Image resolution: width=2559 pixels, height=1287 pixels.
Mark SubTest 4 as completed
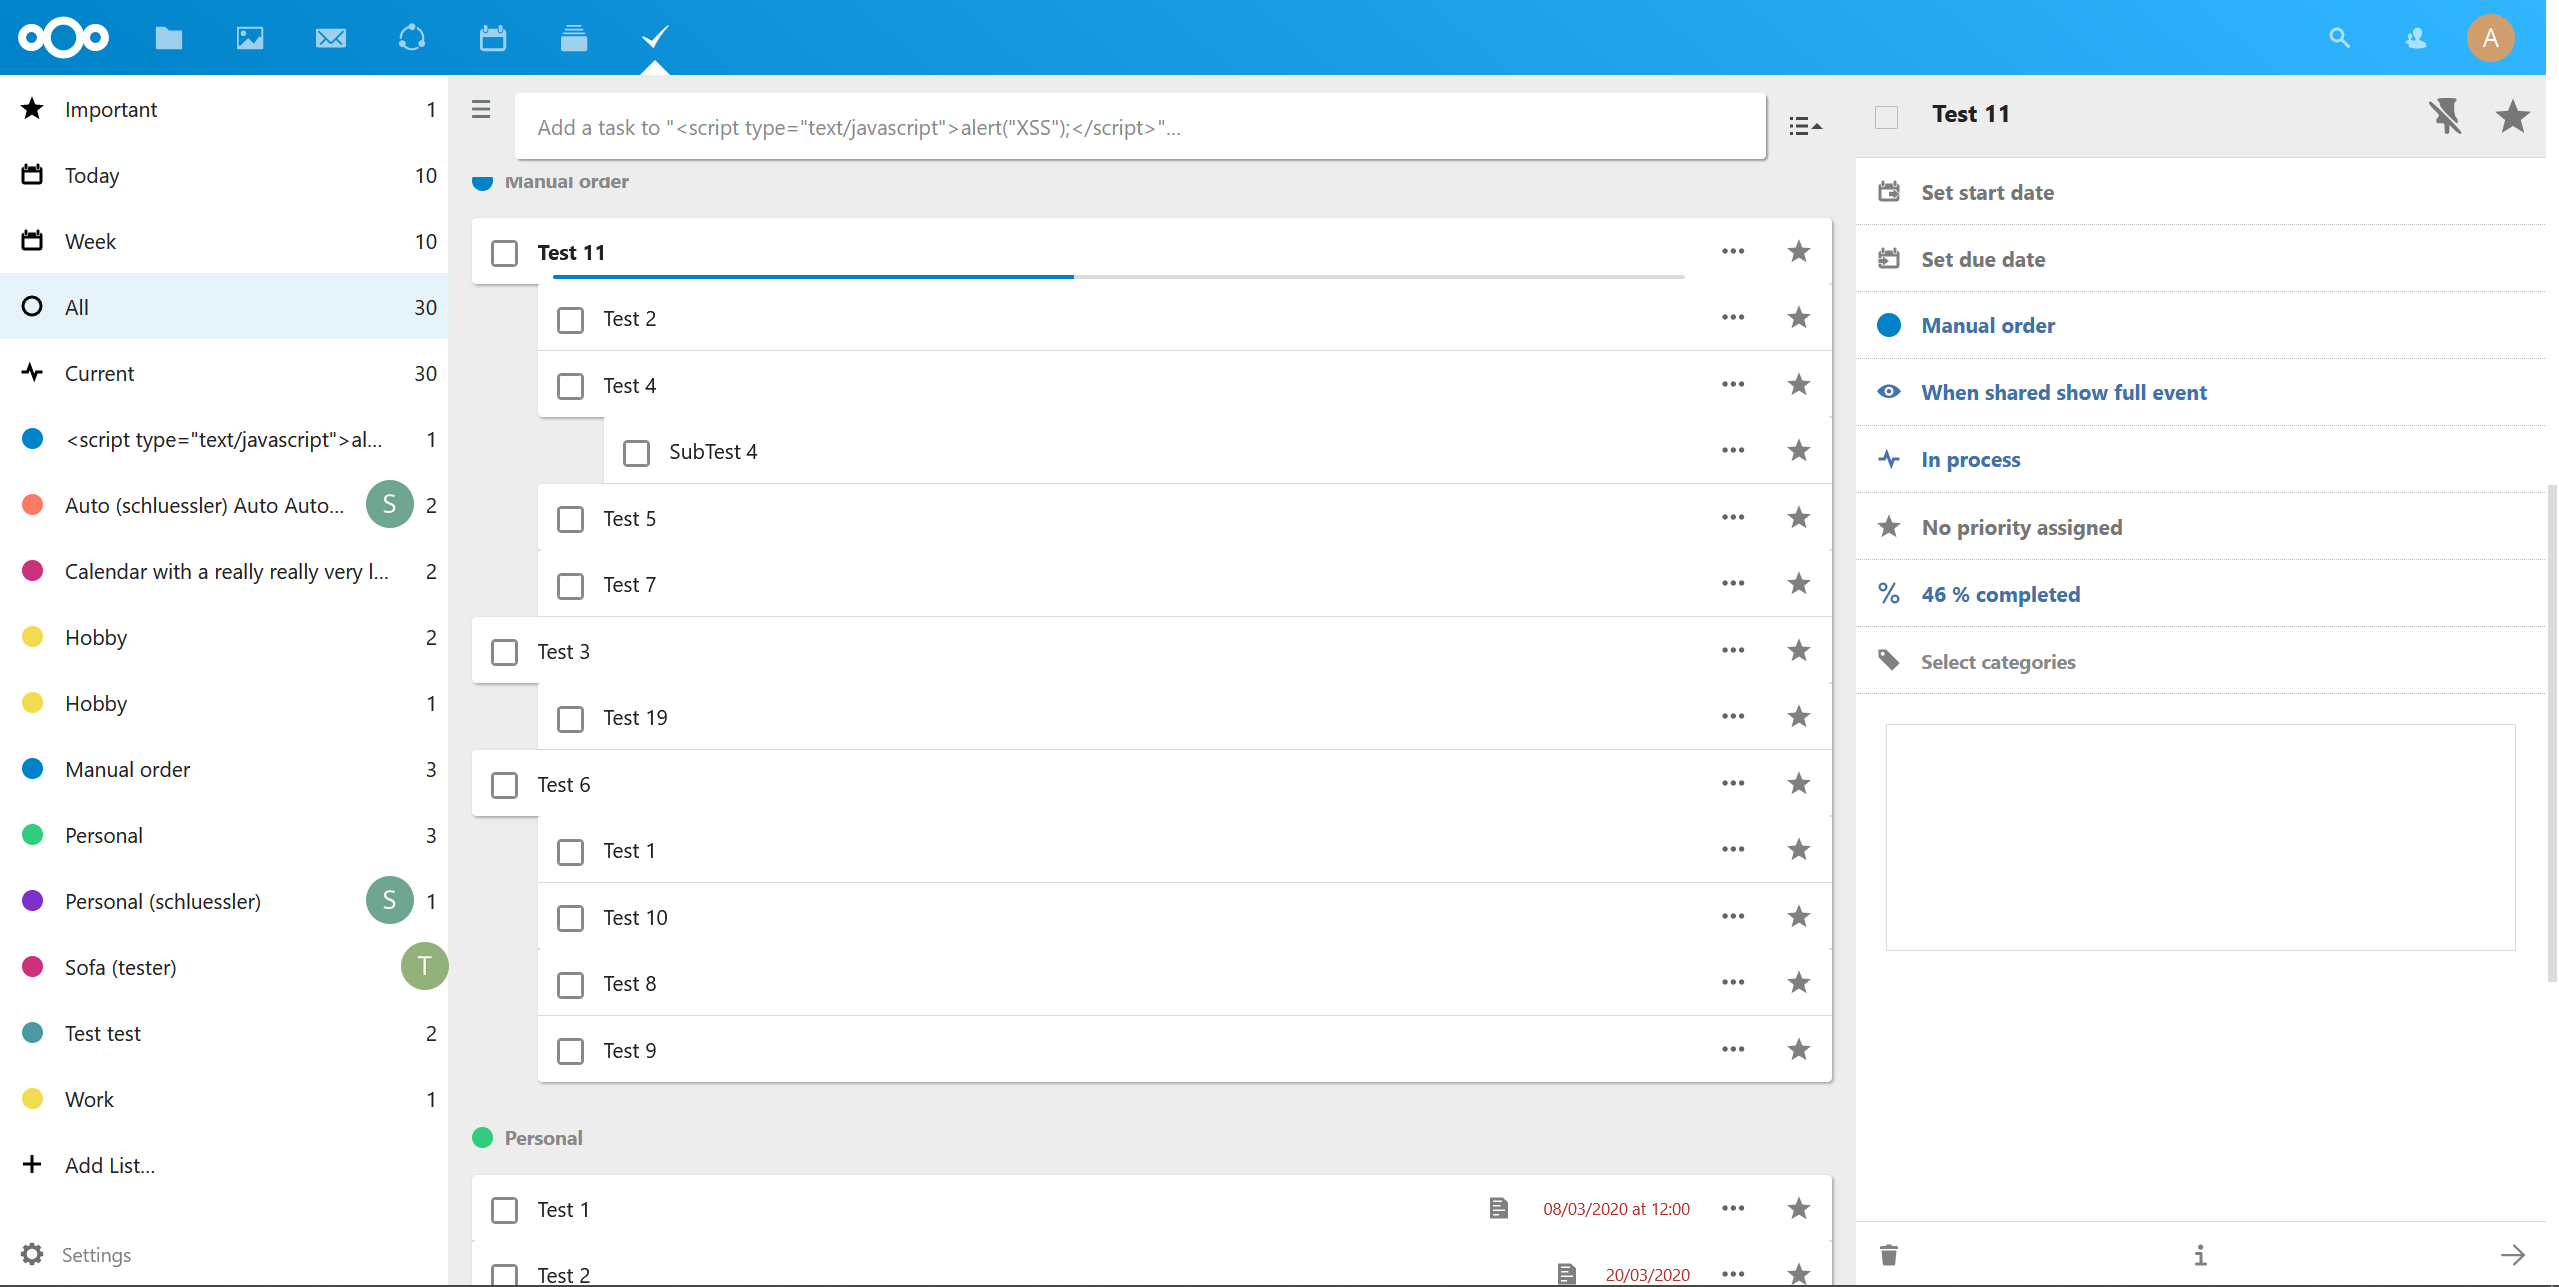pos(636,453)
